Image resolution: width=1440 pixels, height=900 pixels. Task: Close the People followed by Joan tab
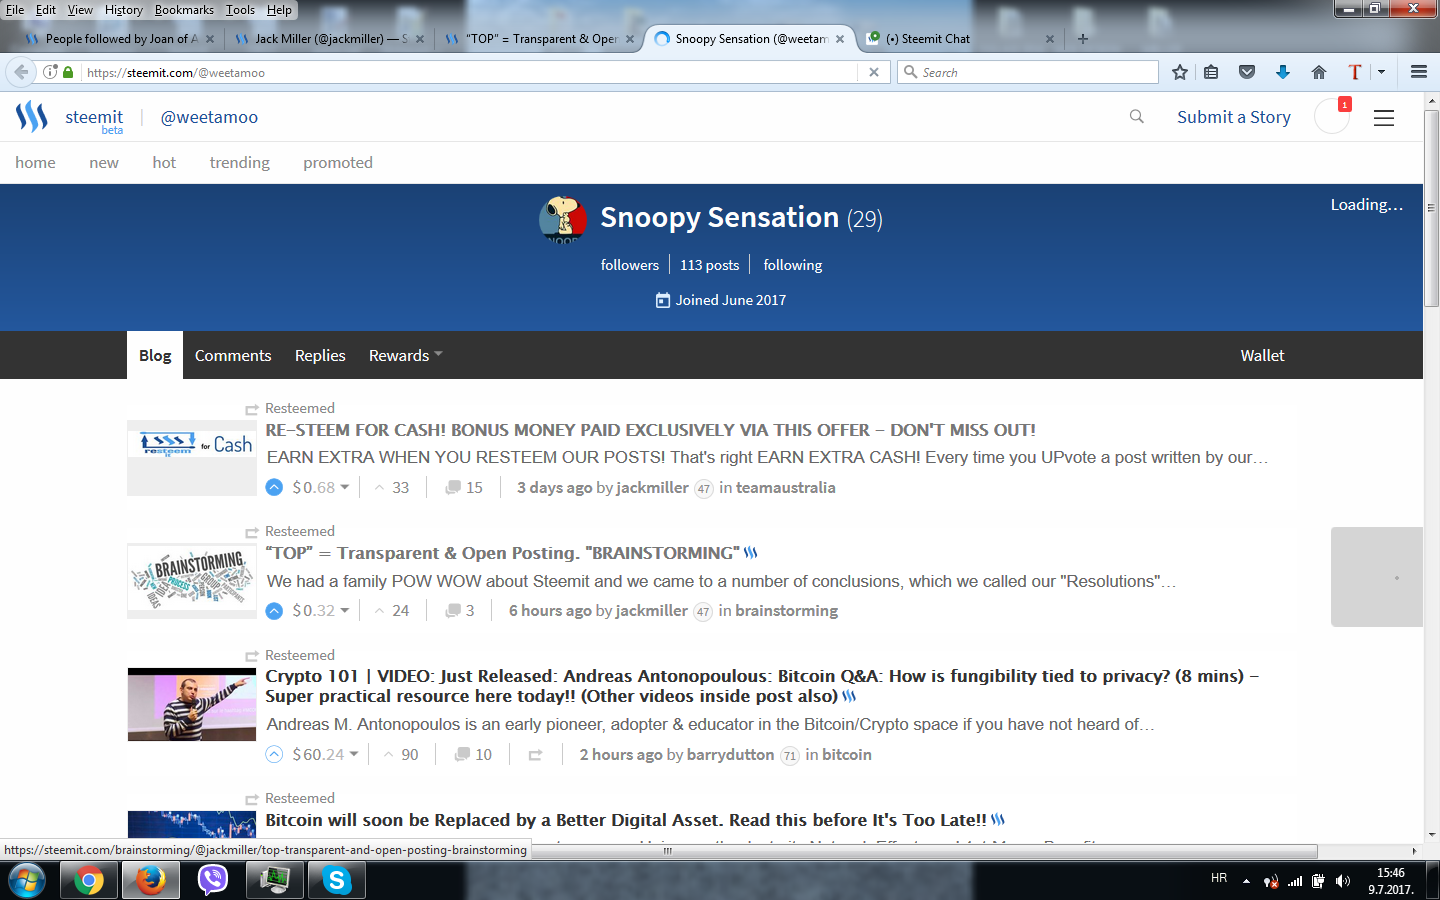point(210,39)
